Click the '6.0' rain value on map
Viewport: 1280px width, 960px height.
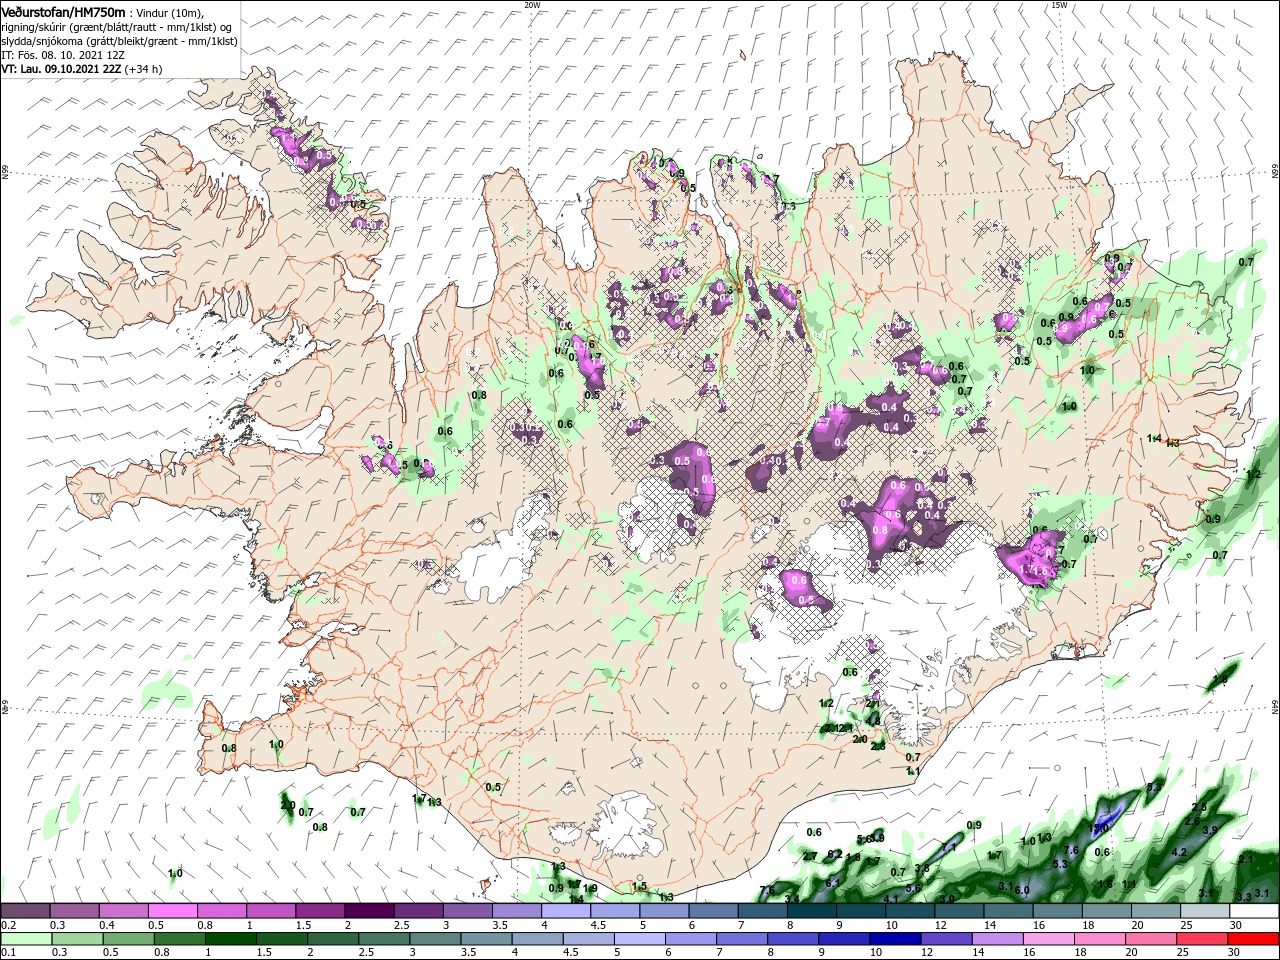point(1022,890)
